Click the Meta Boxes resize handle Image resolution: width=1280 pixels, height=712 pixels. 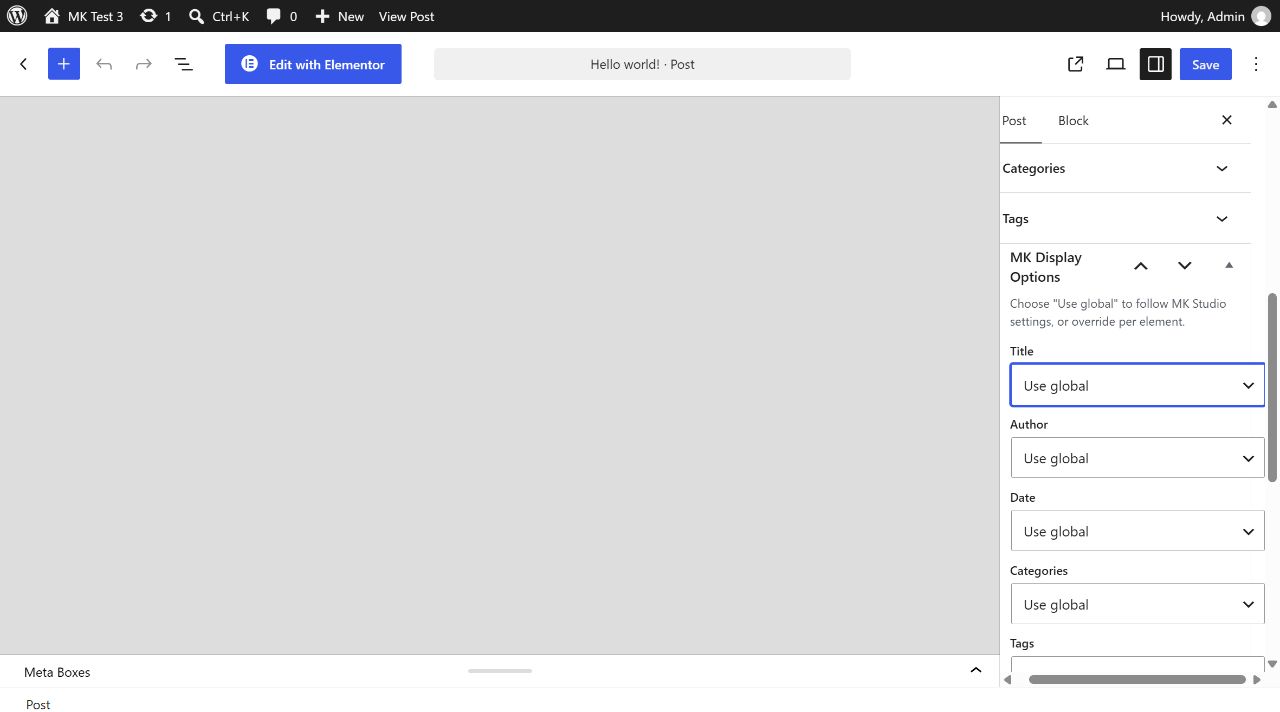500,671
